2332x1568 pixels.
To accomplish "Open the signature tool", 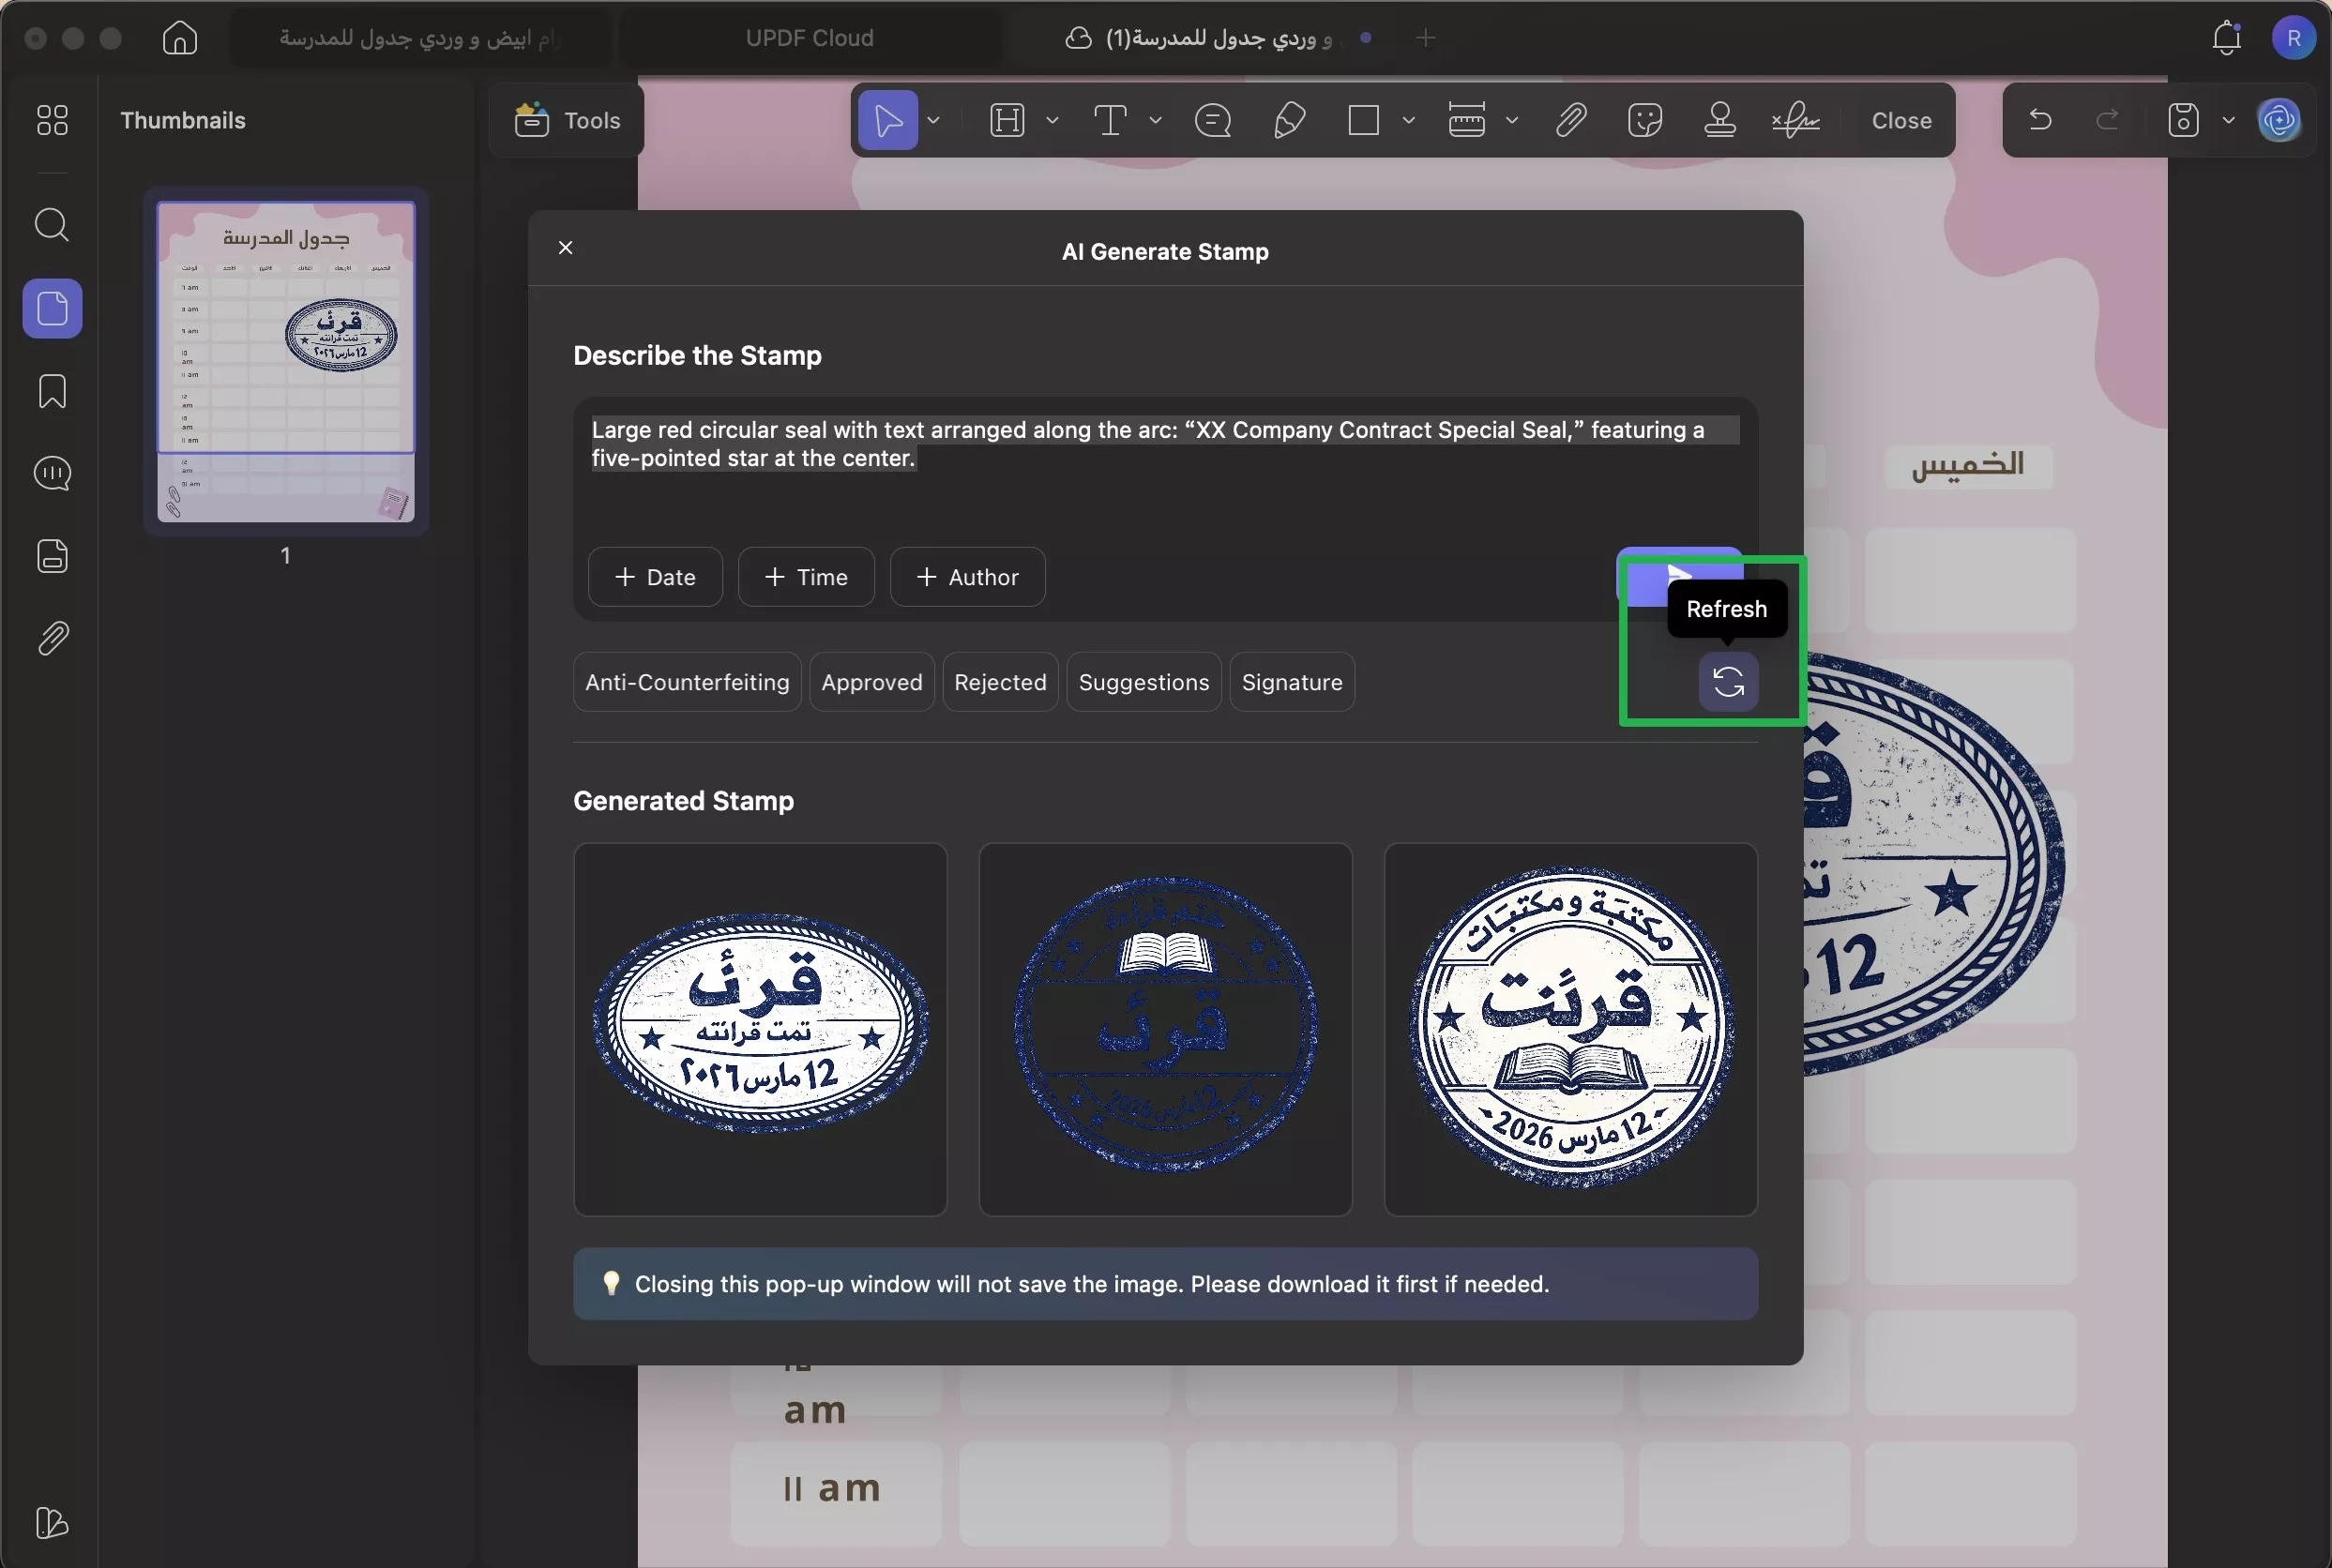I will tap(1795, 120).
